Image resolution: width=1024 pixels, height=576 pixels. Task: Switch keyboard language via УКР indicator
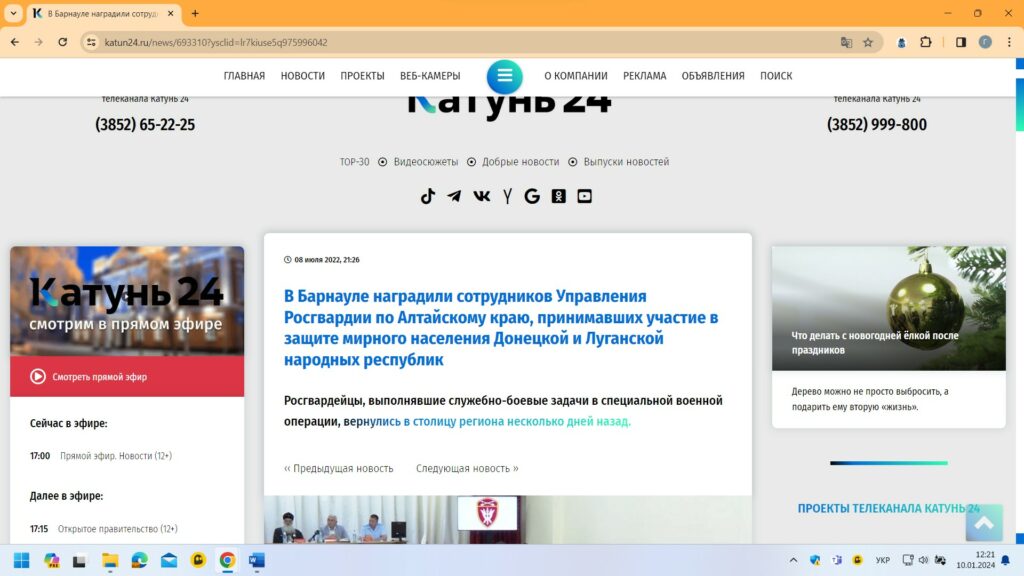(x=883, y=560)
